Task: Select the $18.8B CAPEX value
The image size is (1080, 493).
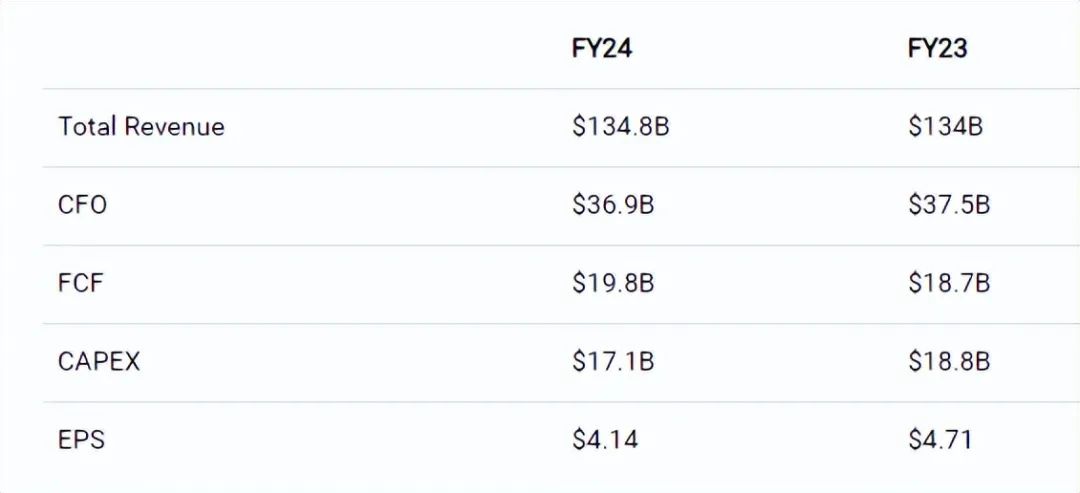Action: [948, 361]
